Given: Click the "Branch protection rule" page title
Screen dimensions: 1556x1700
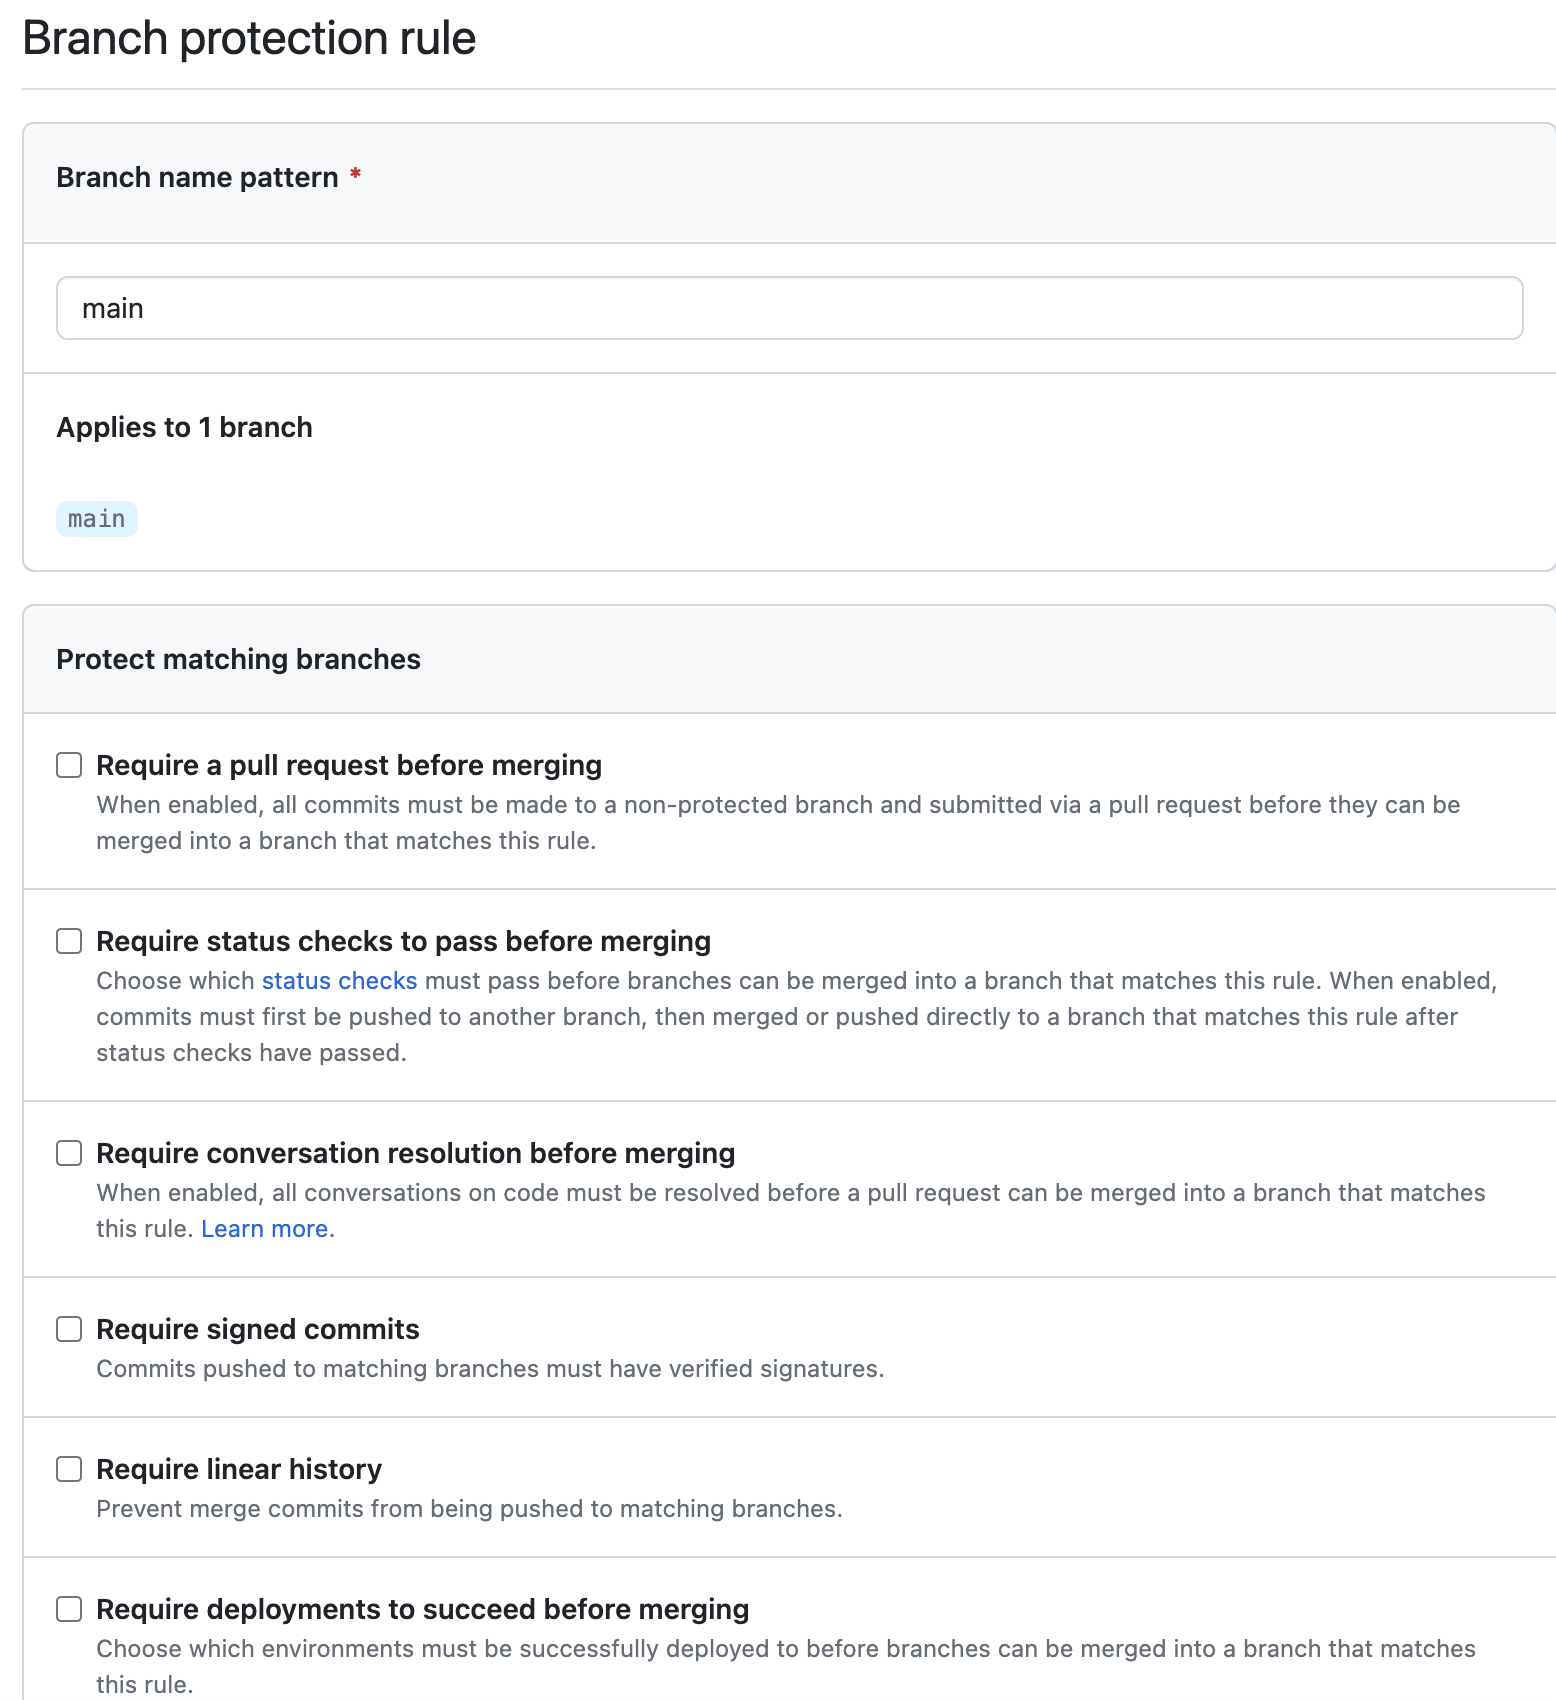Looking at the screenshot, I should 250,38.
